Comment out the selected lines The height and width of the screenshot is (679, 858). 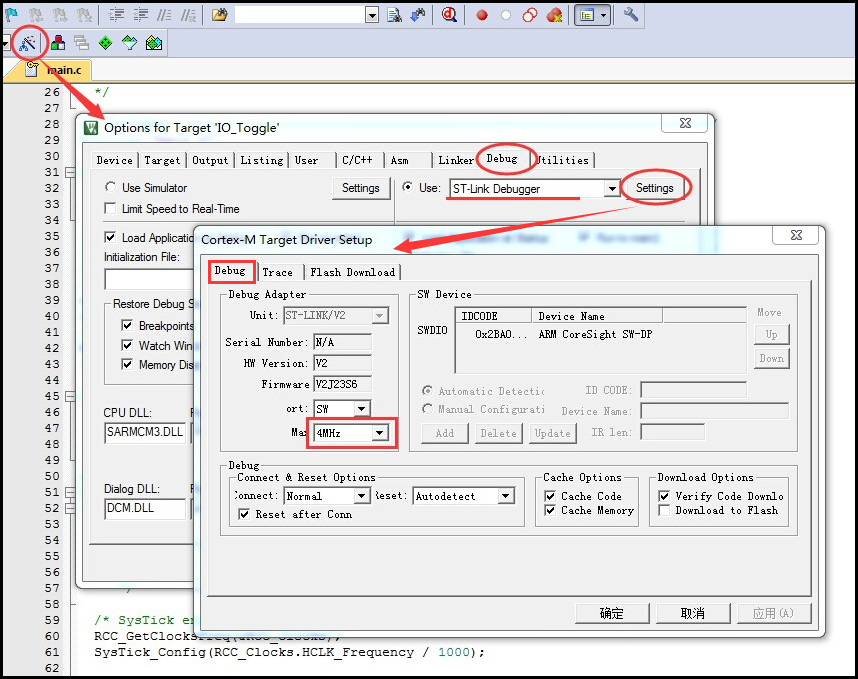coord(164,15)
